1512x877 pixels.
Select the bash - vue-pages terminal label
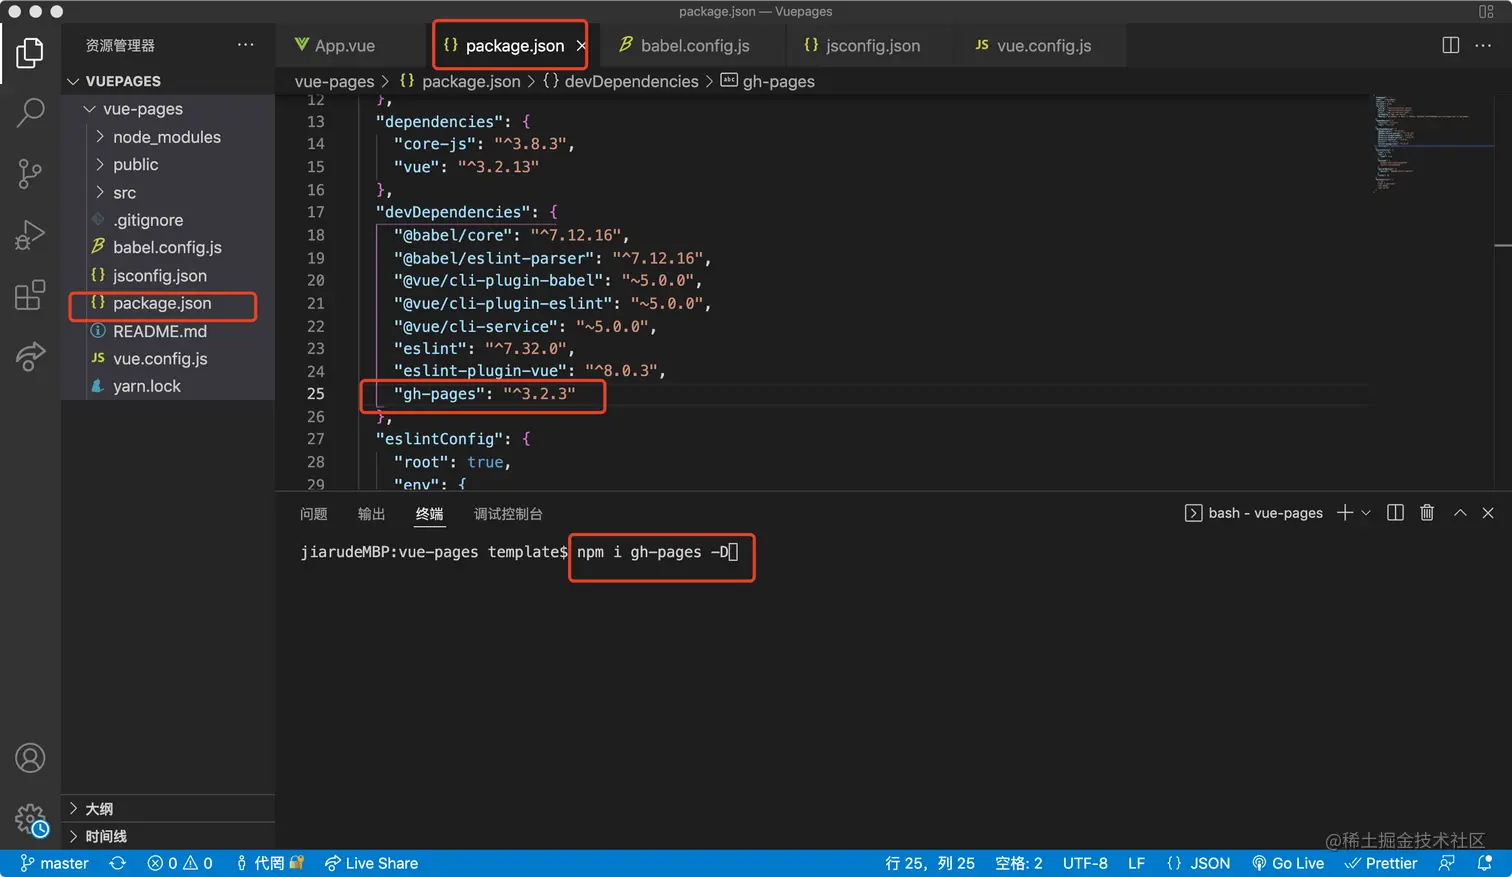(1254, 513)
